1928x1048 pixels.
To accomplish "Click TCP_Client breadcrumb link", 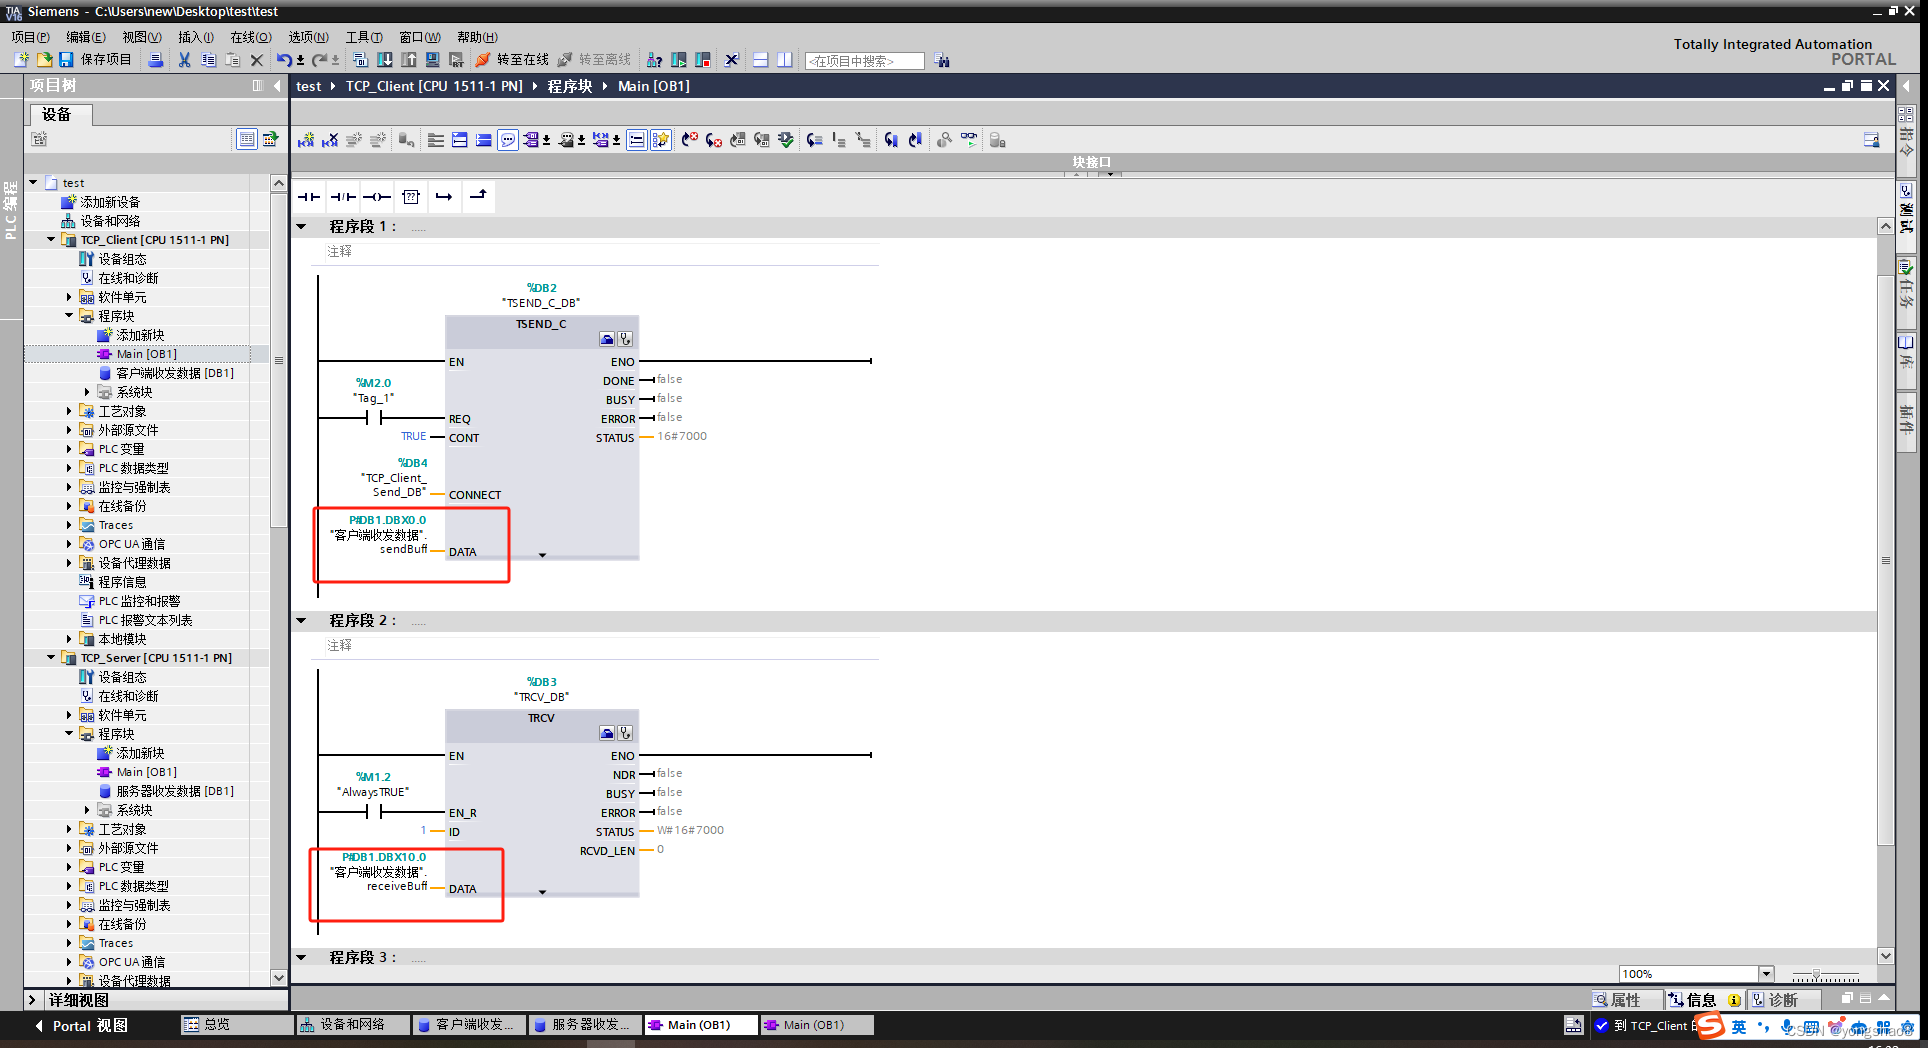I will [434, 86].
